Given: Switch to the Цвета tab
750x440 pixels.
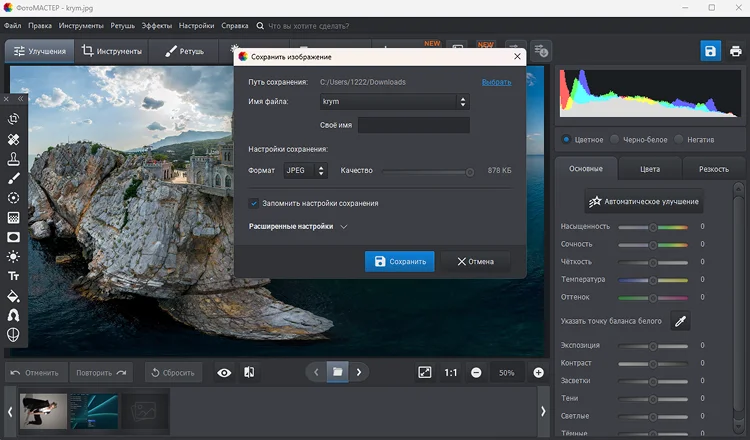Looking at the screenshot, I should (650, 169).
